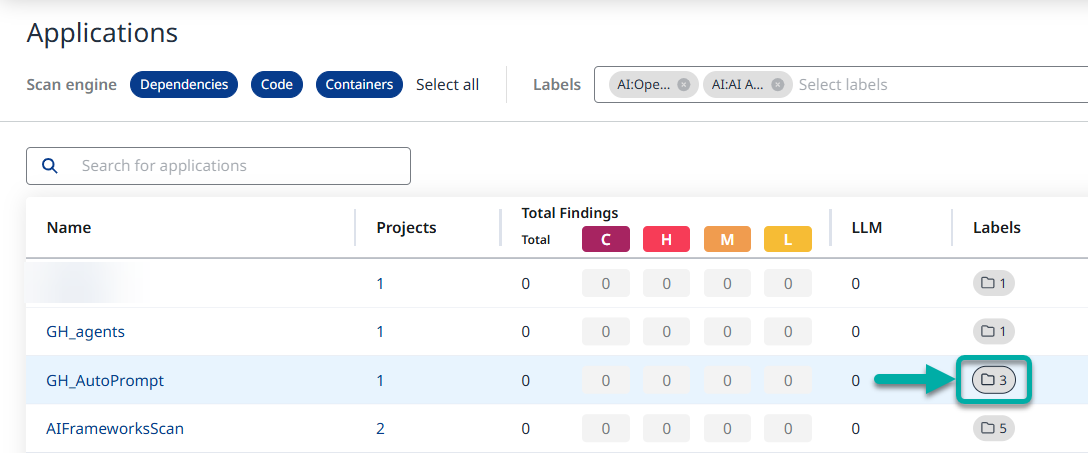The width and height of the screenshot is (1088, 453).
Task: Open labels badge for GH_AutoPrompt
Action: (993, 380)
